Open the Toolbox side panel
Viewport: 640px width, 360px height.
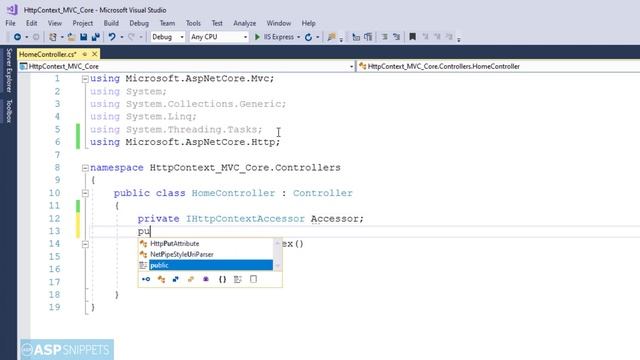[9, 110]
